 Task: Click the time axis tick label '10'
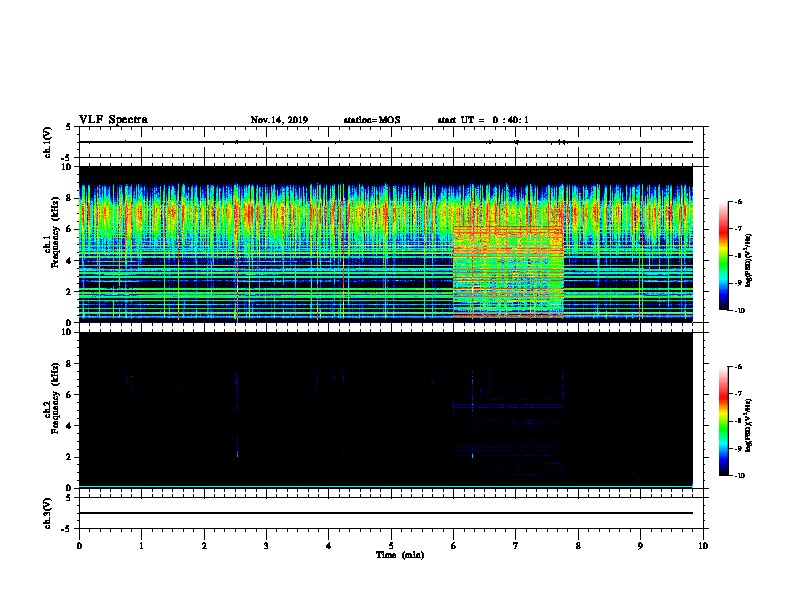coord(703,546)
